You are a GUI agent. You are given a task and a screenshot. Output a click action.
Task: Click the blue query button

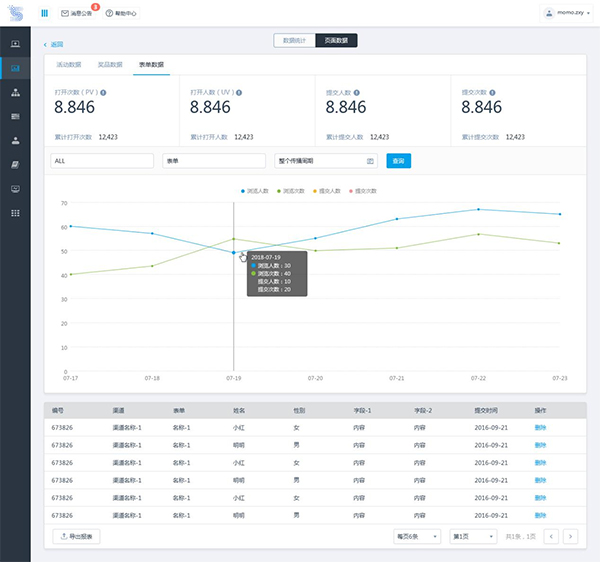398,161
